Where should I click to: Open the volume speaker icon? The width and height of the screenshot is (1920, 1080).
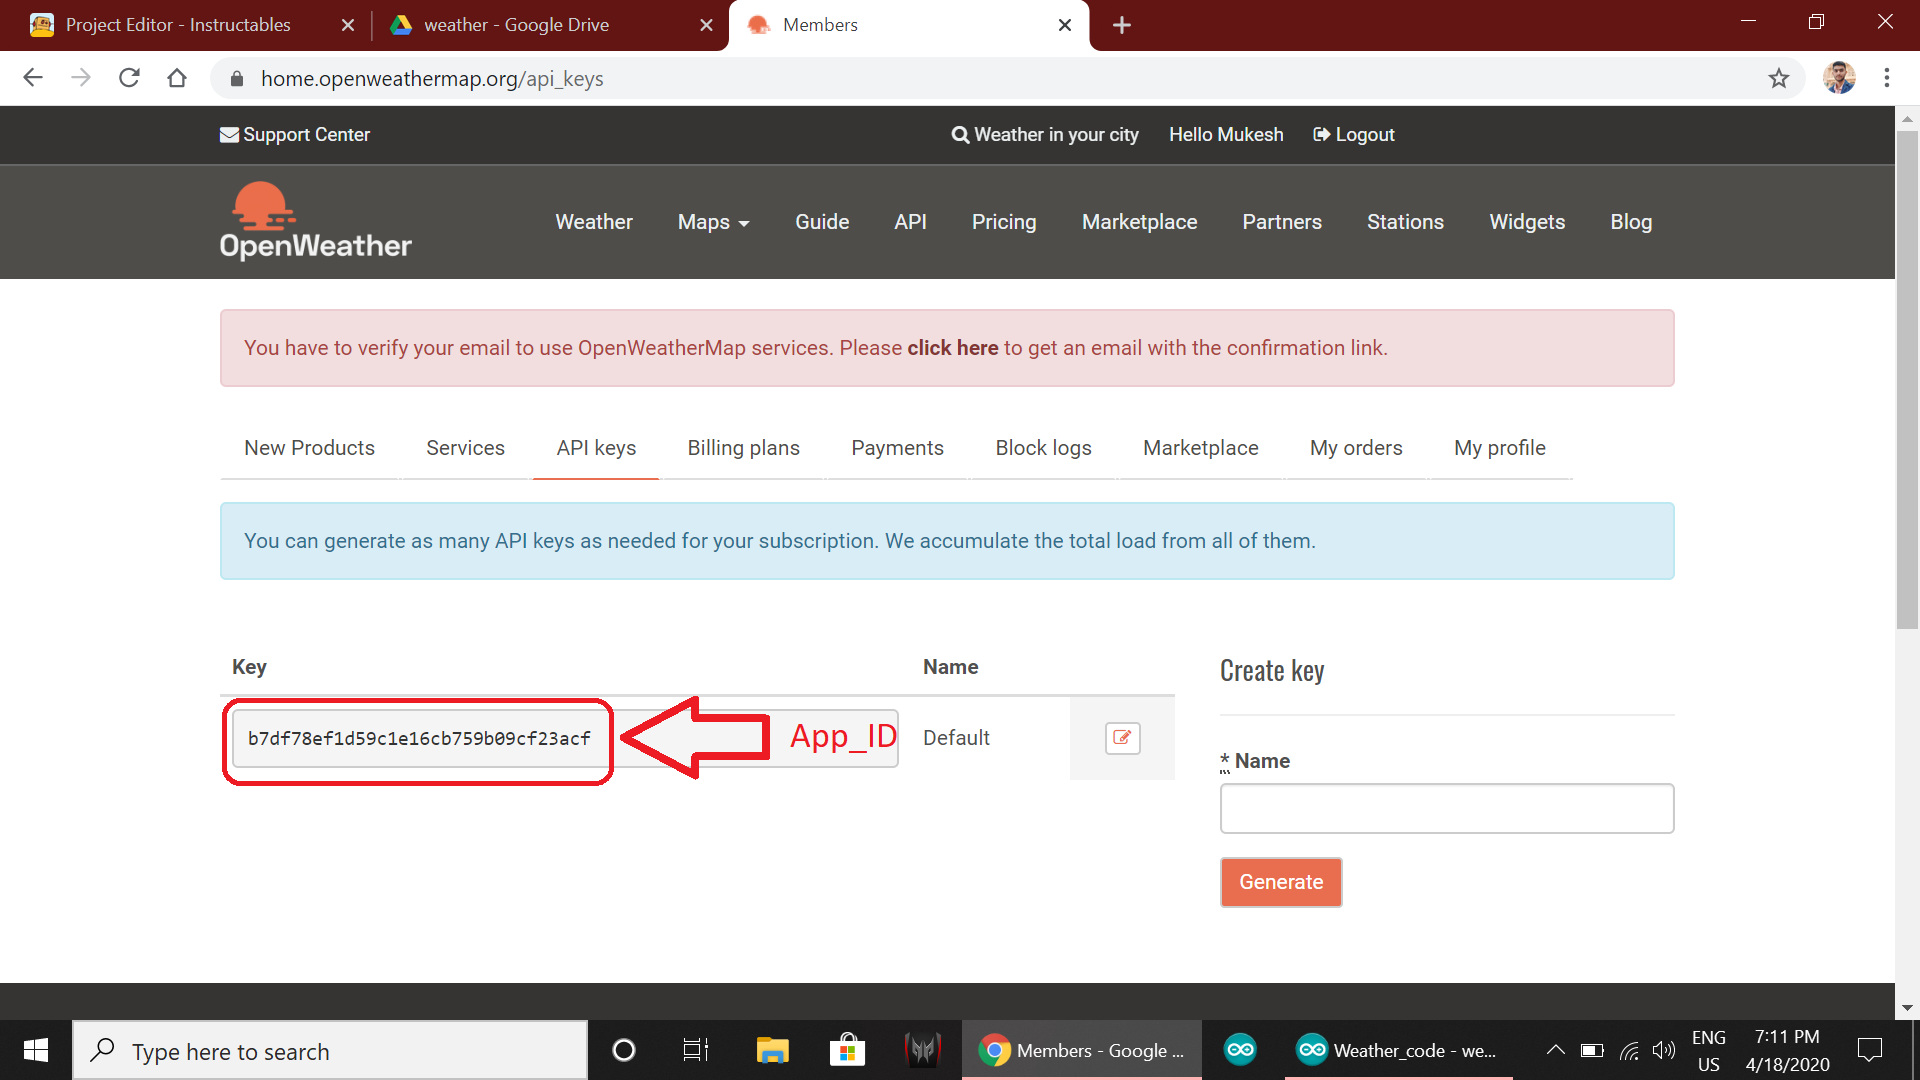tap(1664, 1050)
